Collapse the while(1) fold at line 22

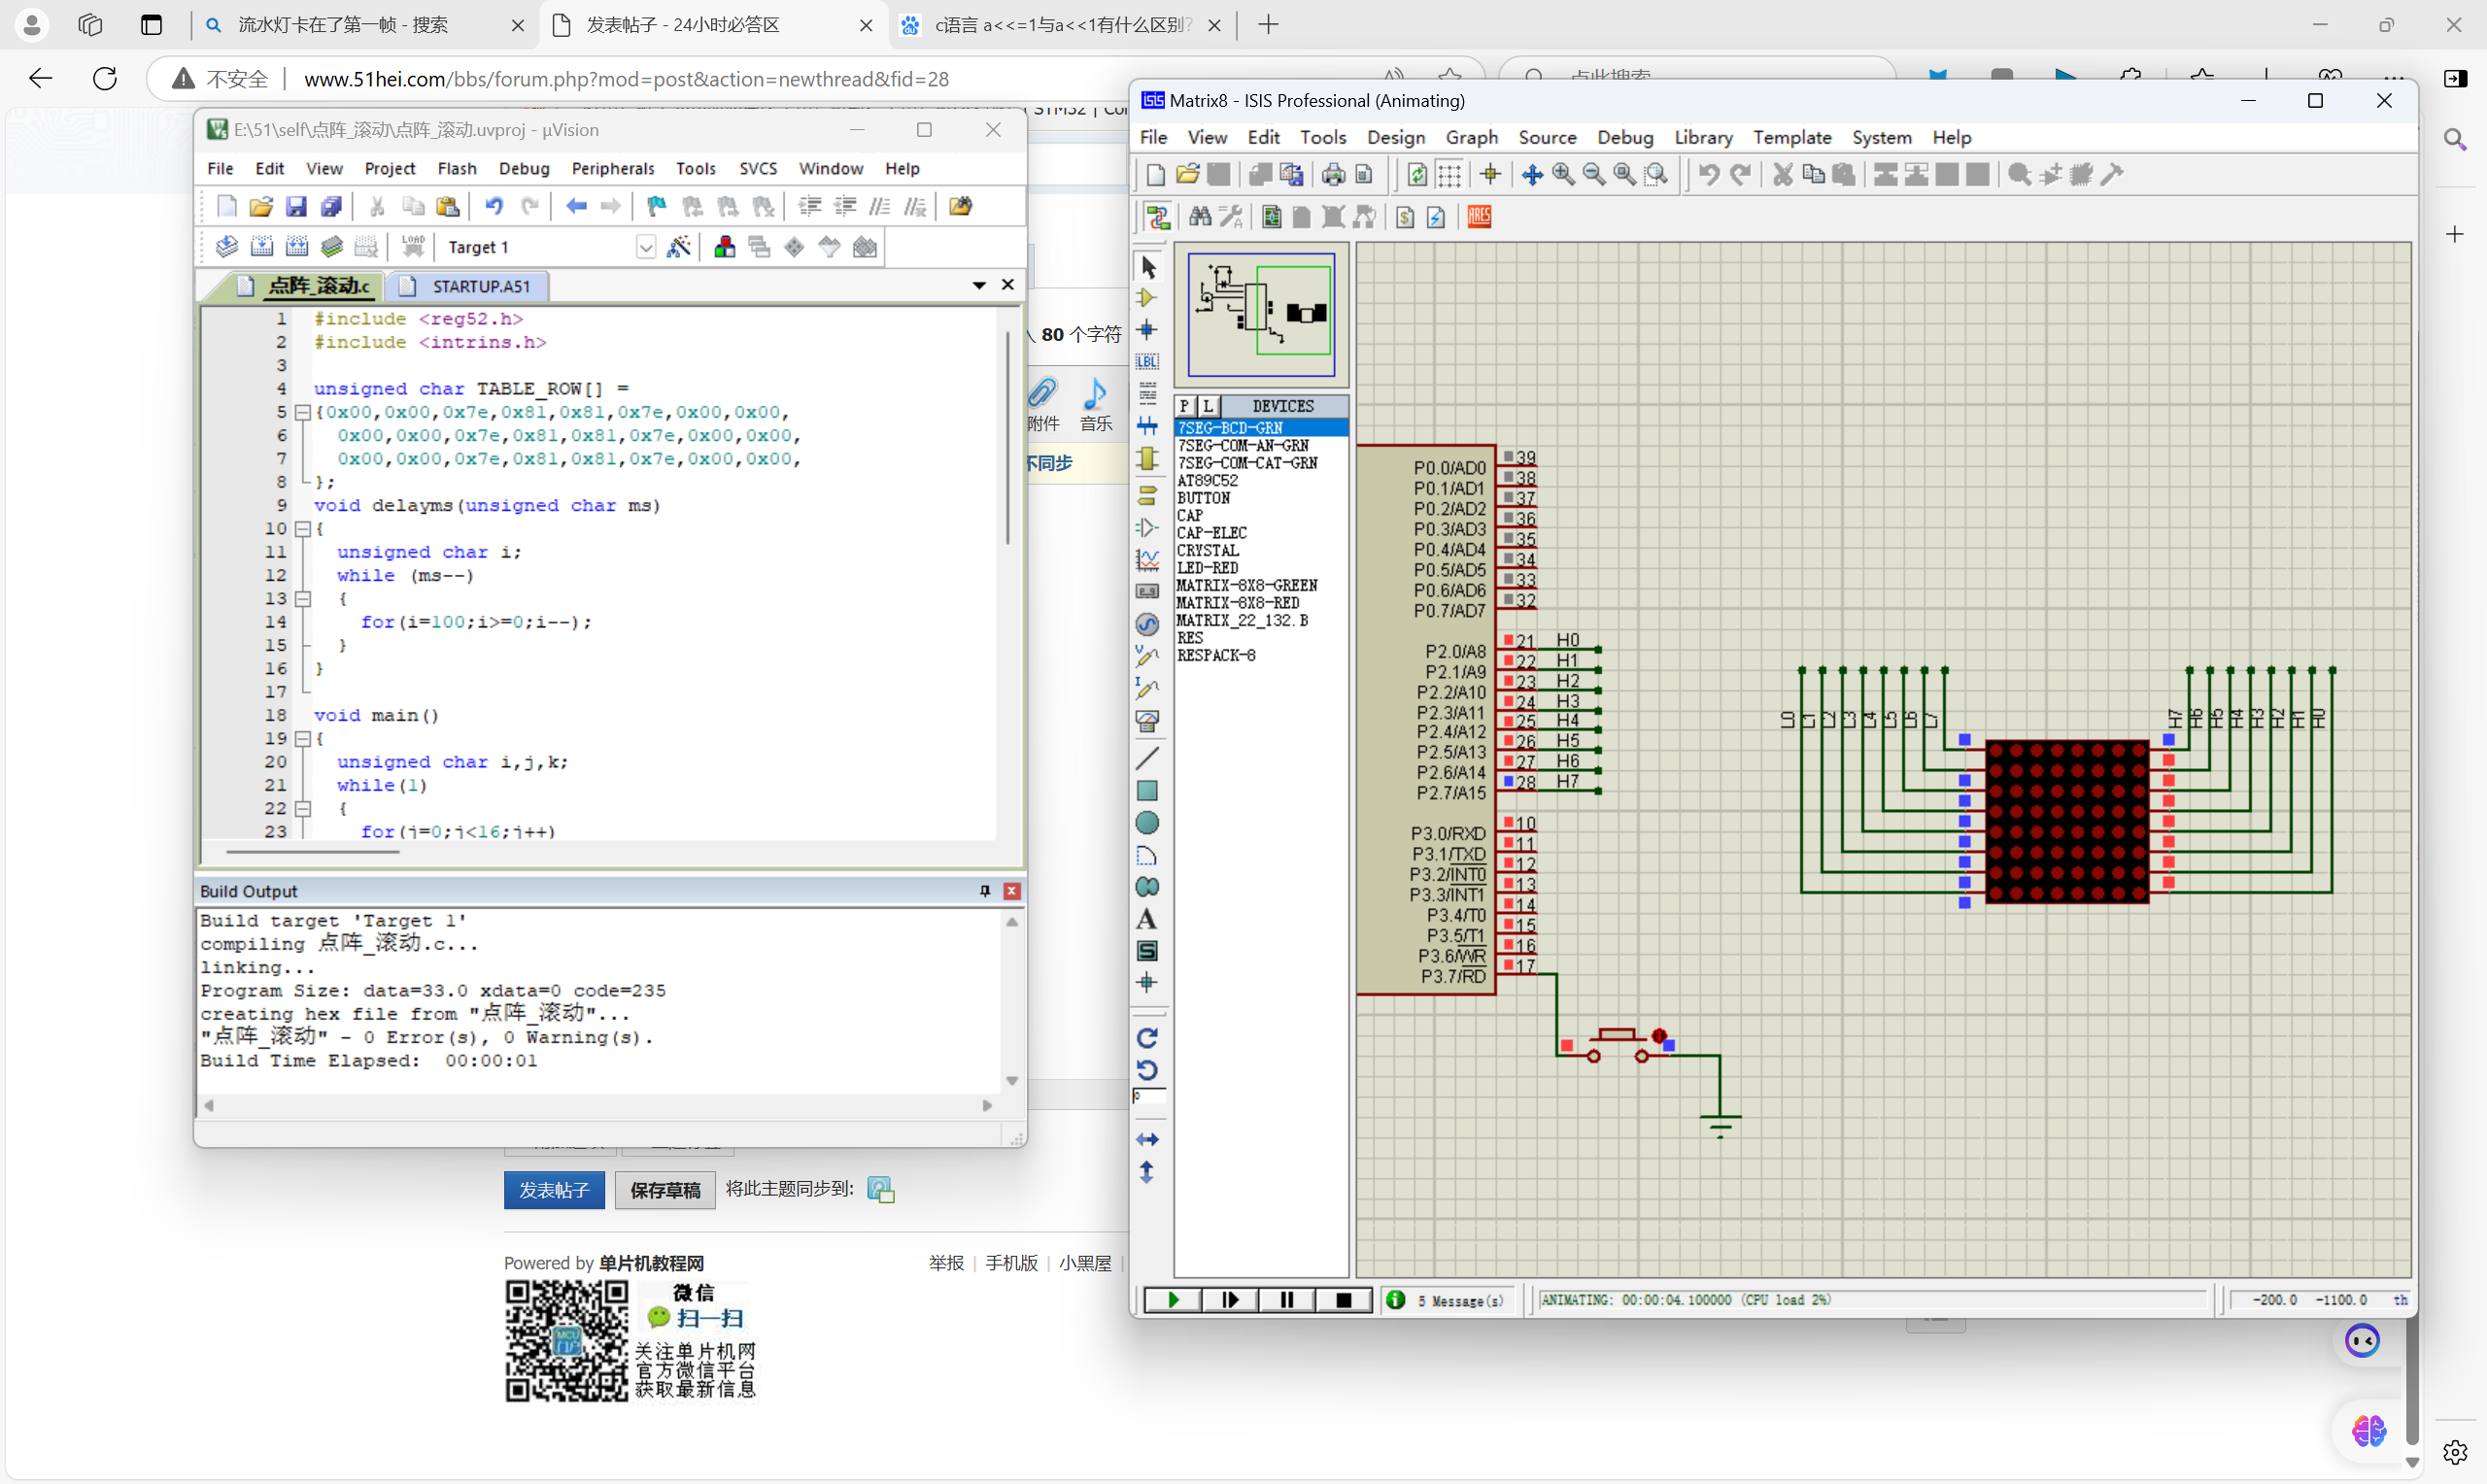[302, 809]
